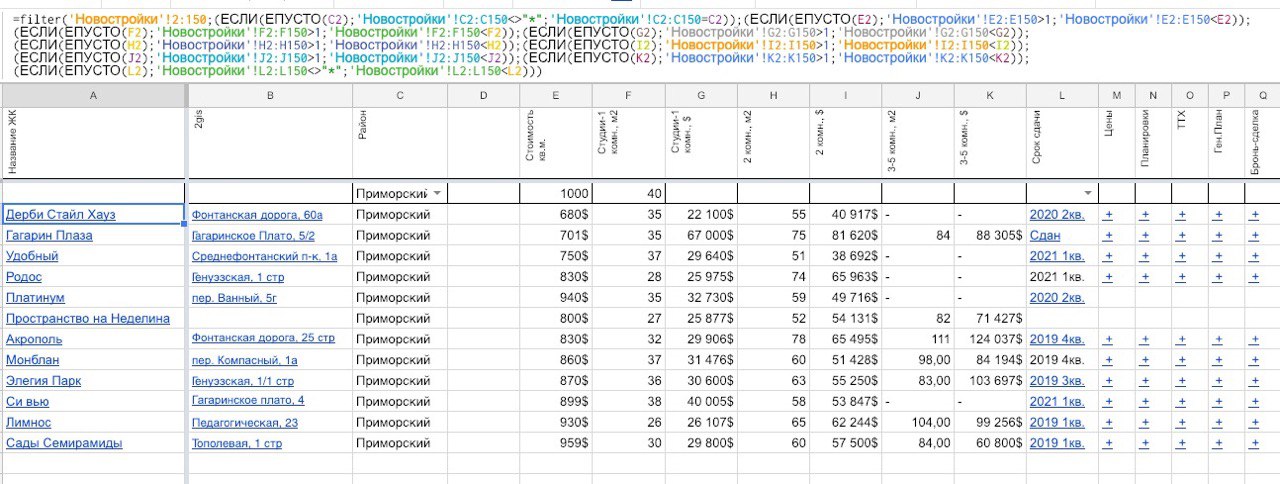Image resolution: width=1280 pixels, height=484 pixels.
Task: Open the Родос complex link
Action: tap(24, 277)
